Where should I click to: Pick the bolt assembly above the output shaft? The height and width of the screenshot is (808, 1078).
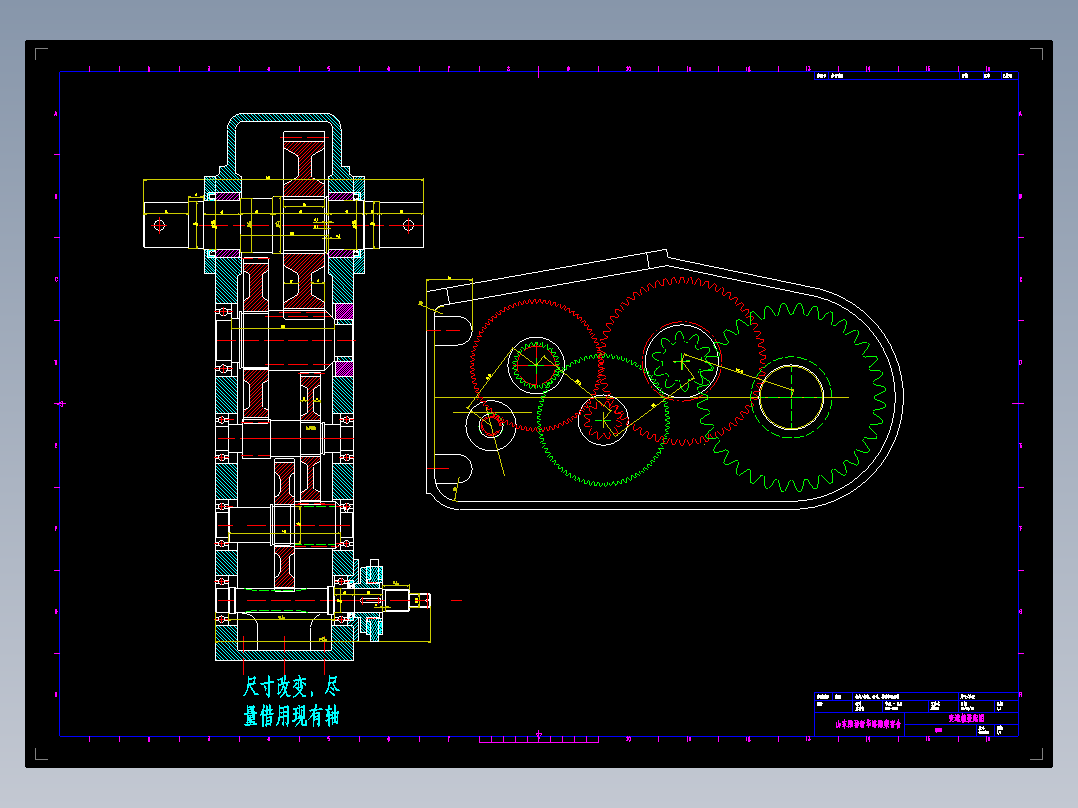(x=373, y=571)
